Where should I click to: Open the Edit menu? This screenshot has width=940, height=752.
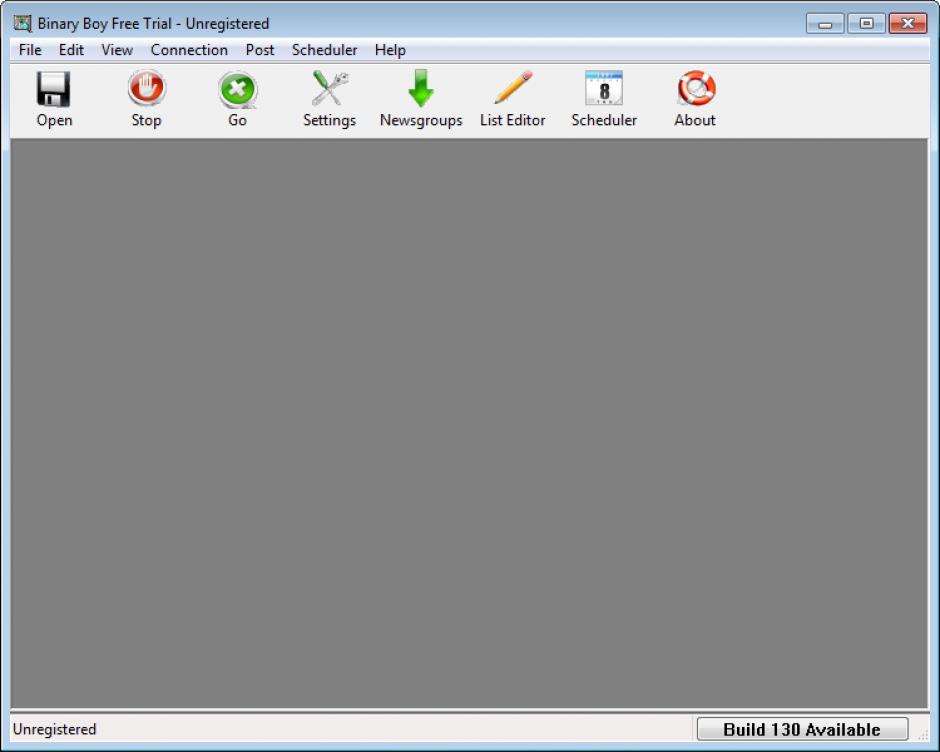[71, 50]
